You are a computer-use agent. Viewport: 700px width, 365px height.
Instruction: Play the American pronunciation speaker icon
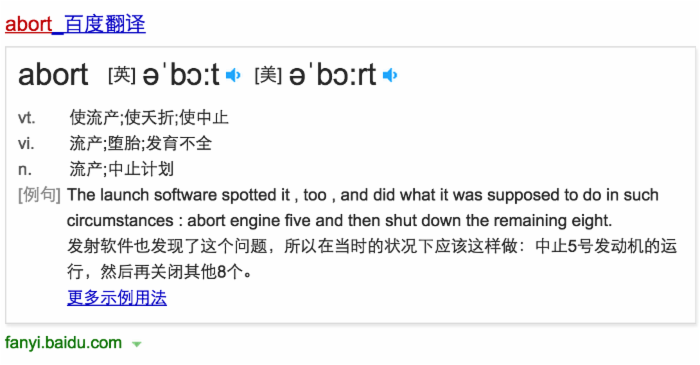tap(390, 75)
